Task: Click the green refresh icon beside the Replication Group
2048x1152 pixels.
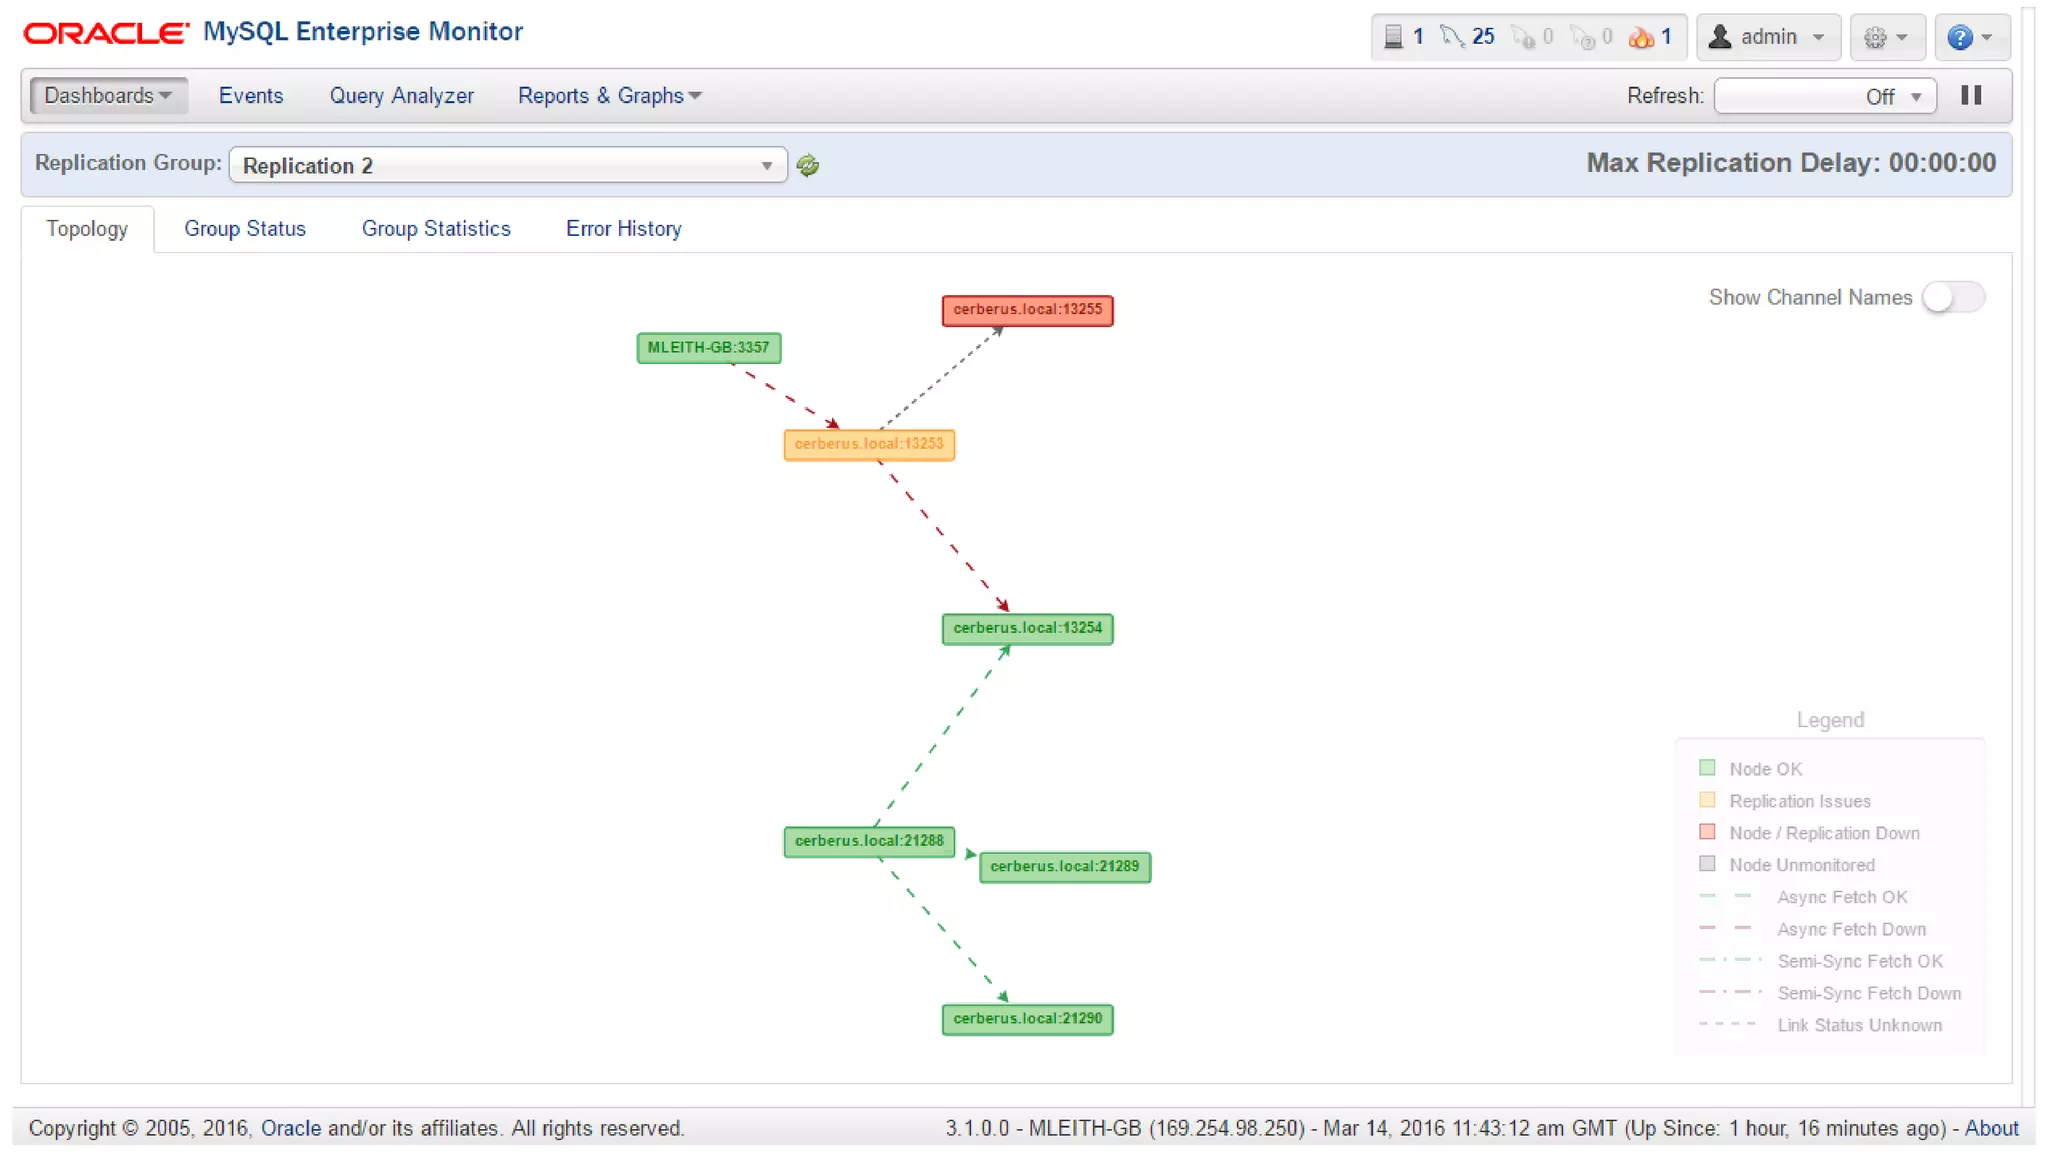Action: point(808,165)
